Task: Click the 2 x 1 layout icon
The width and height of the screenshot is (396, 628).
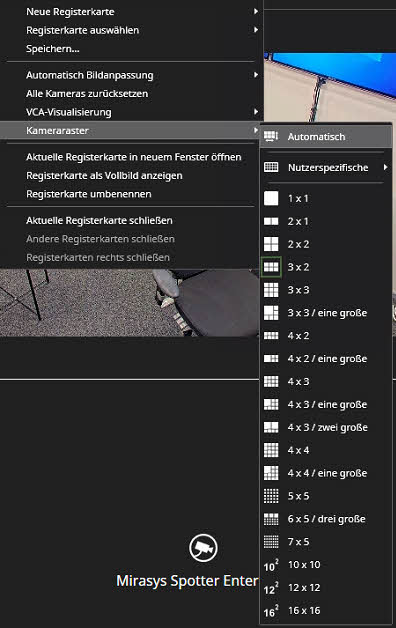Action: click(x=271, y=221)
